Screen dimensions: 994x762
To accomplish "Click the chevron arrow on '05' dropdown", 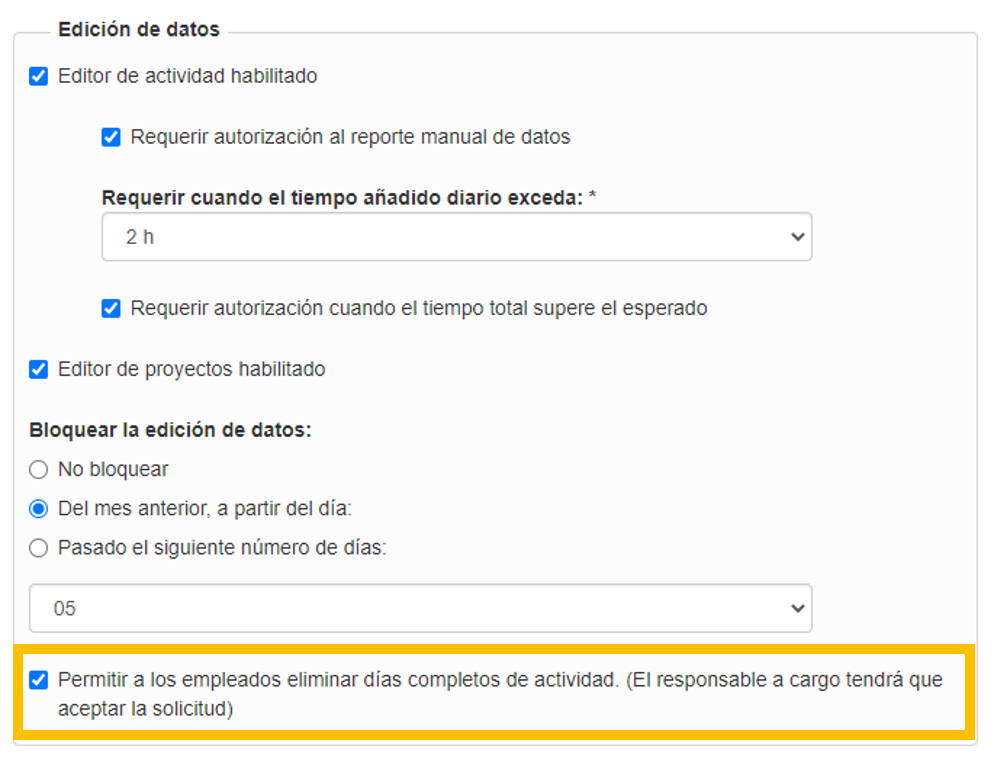I will pos(797,608).
